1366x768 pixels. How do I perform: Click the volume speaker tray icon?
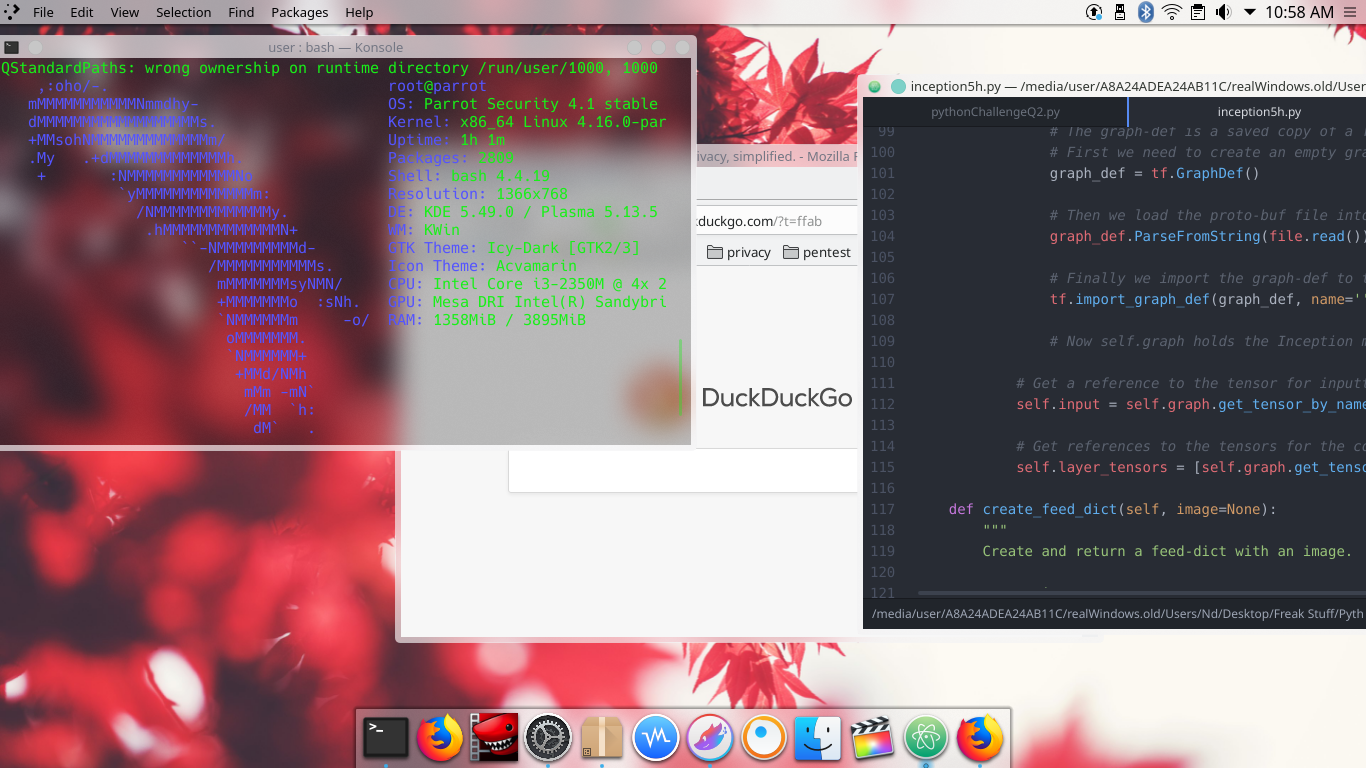point(1223,12)
